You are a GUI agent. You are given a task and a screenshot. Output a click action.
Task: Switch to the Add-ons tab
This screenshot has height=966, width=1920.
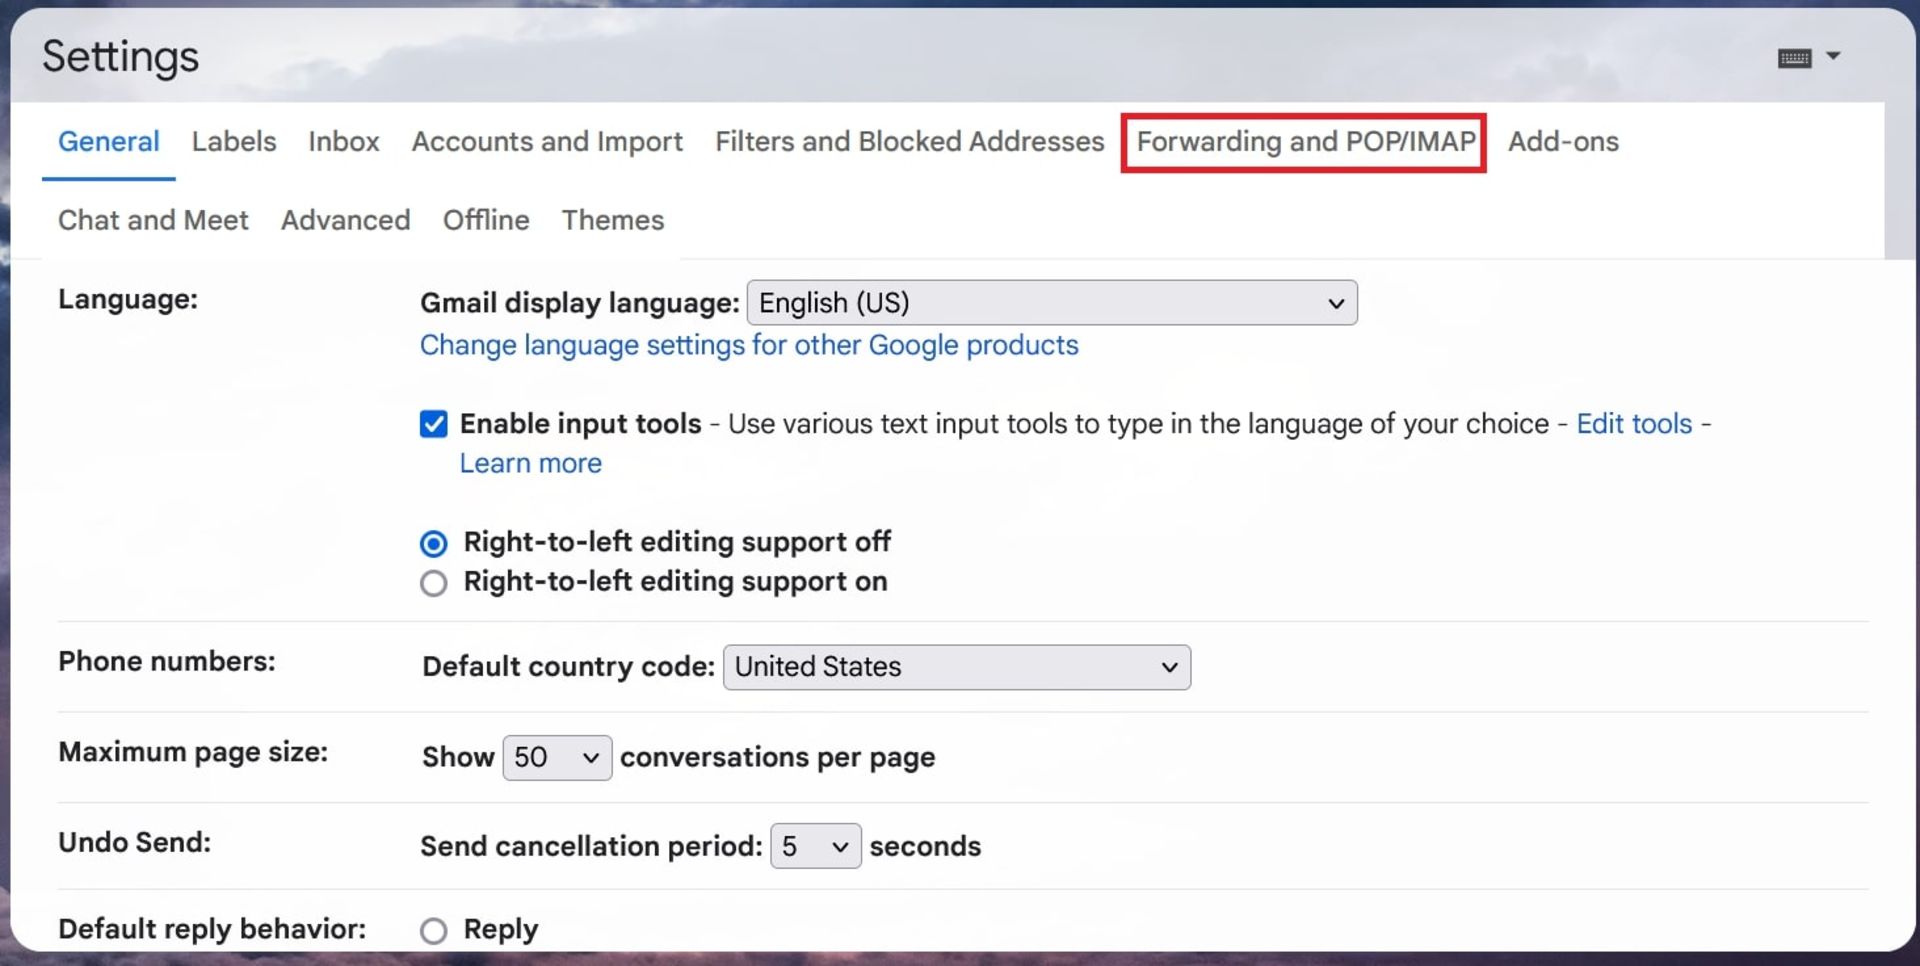1562,142
